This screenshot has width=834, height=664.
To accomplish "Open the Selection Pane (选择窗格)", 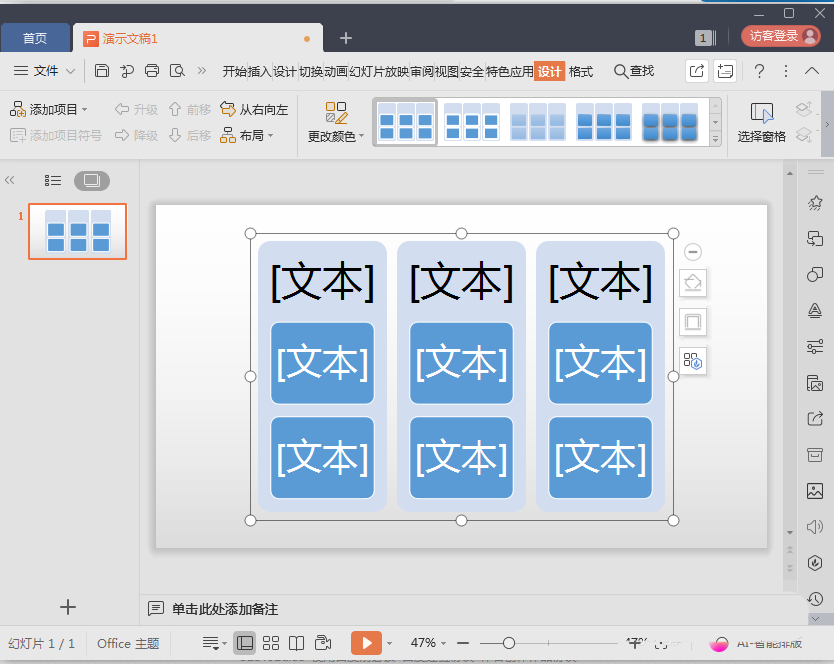I will (x=761, y=122).
